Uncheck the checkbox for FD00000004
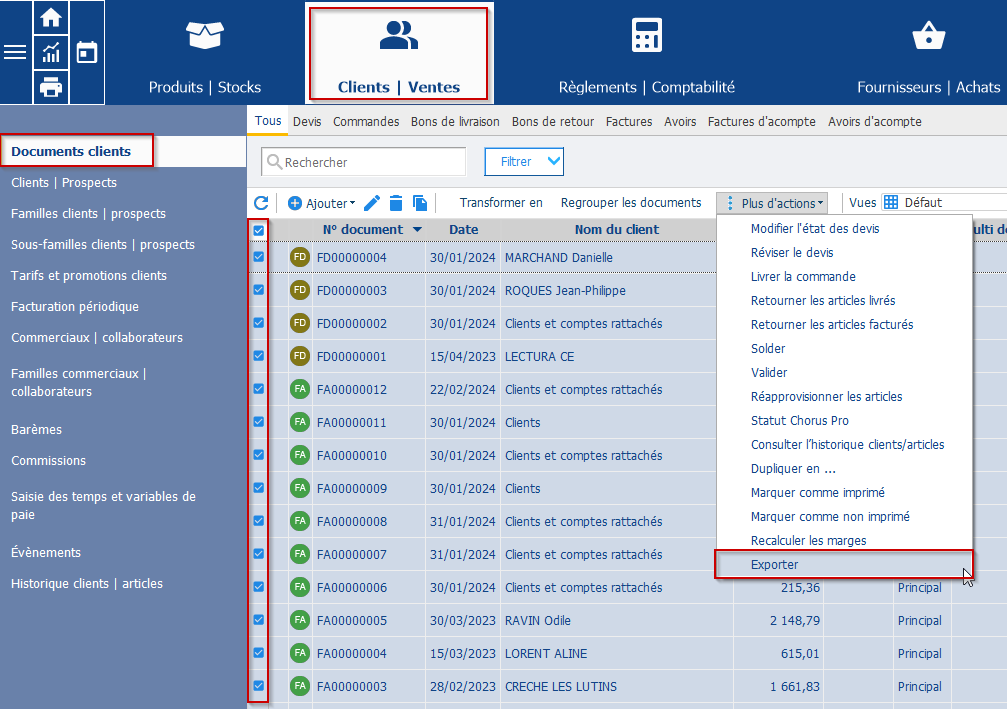1007x709 pixels. [x=258, y=257]
